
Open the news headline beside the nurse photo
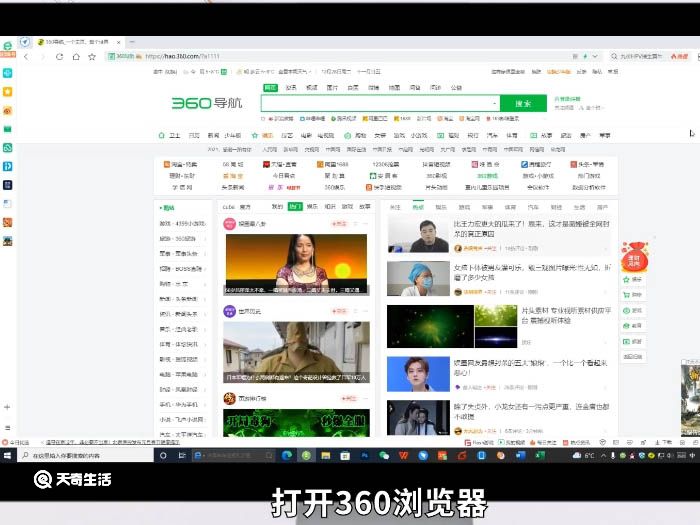[x=532, y=272]
